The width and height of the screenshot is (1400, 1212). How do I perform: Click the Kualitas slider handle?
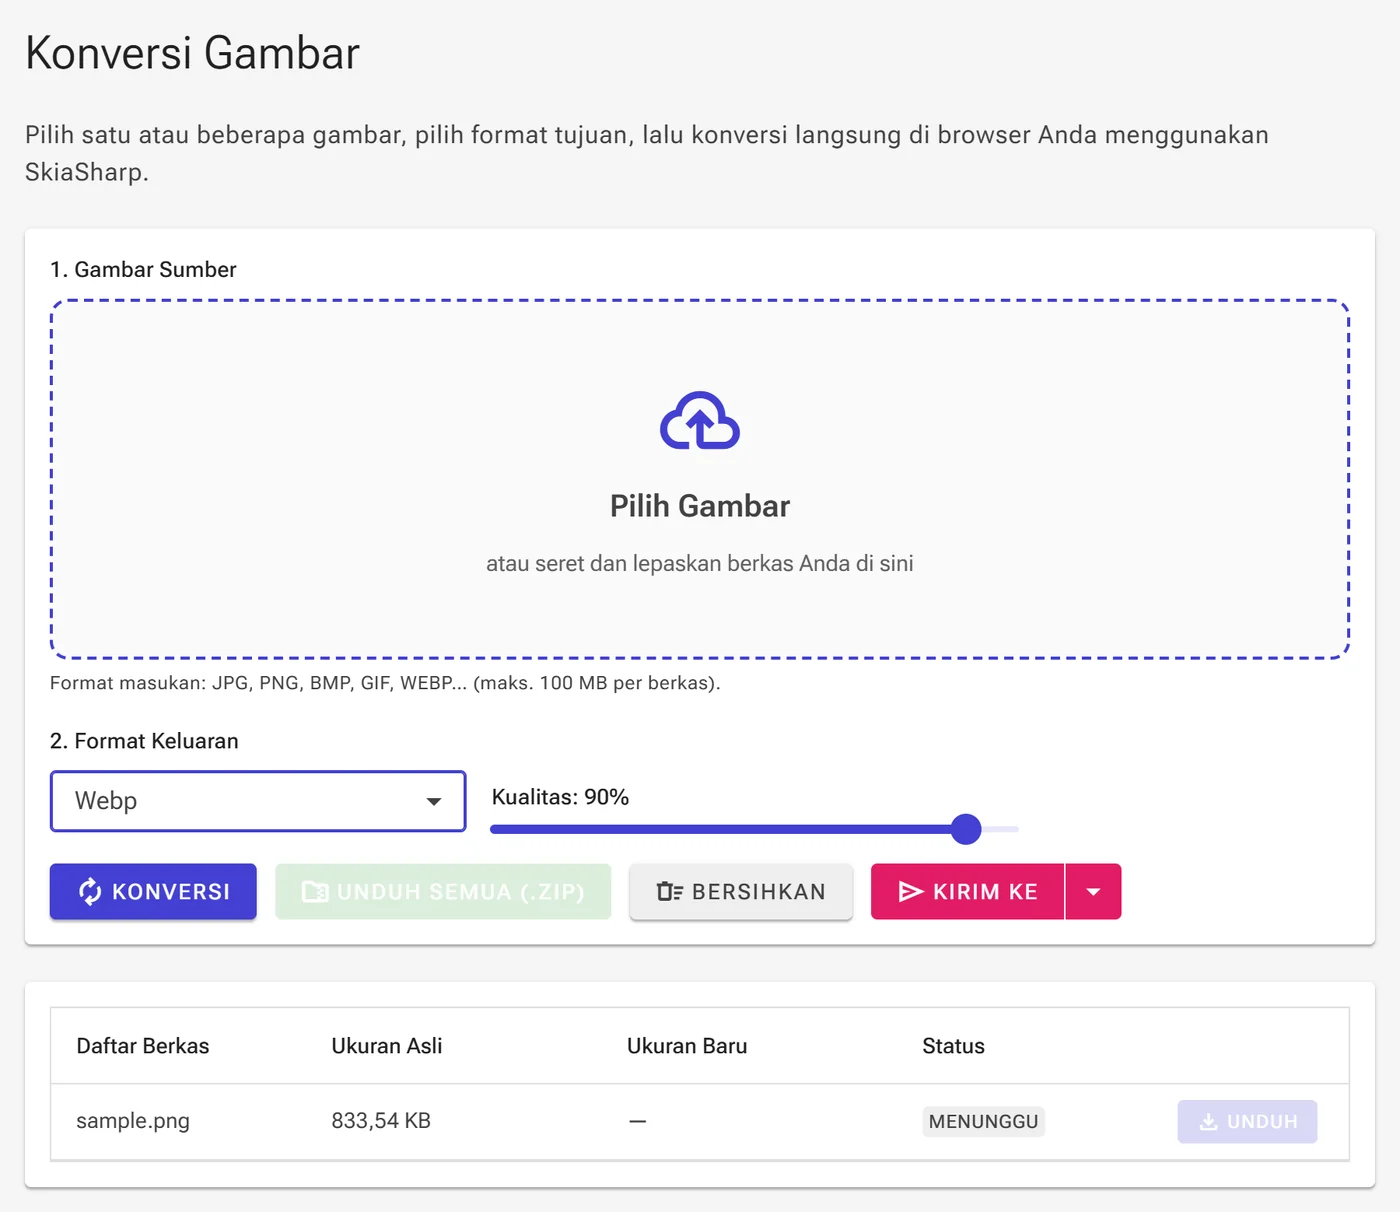tap(966, 829)
